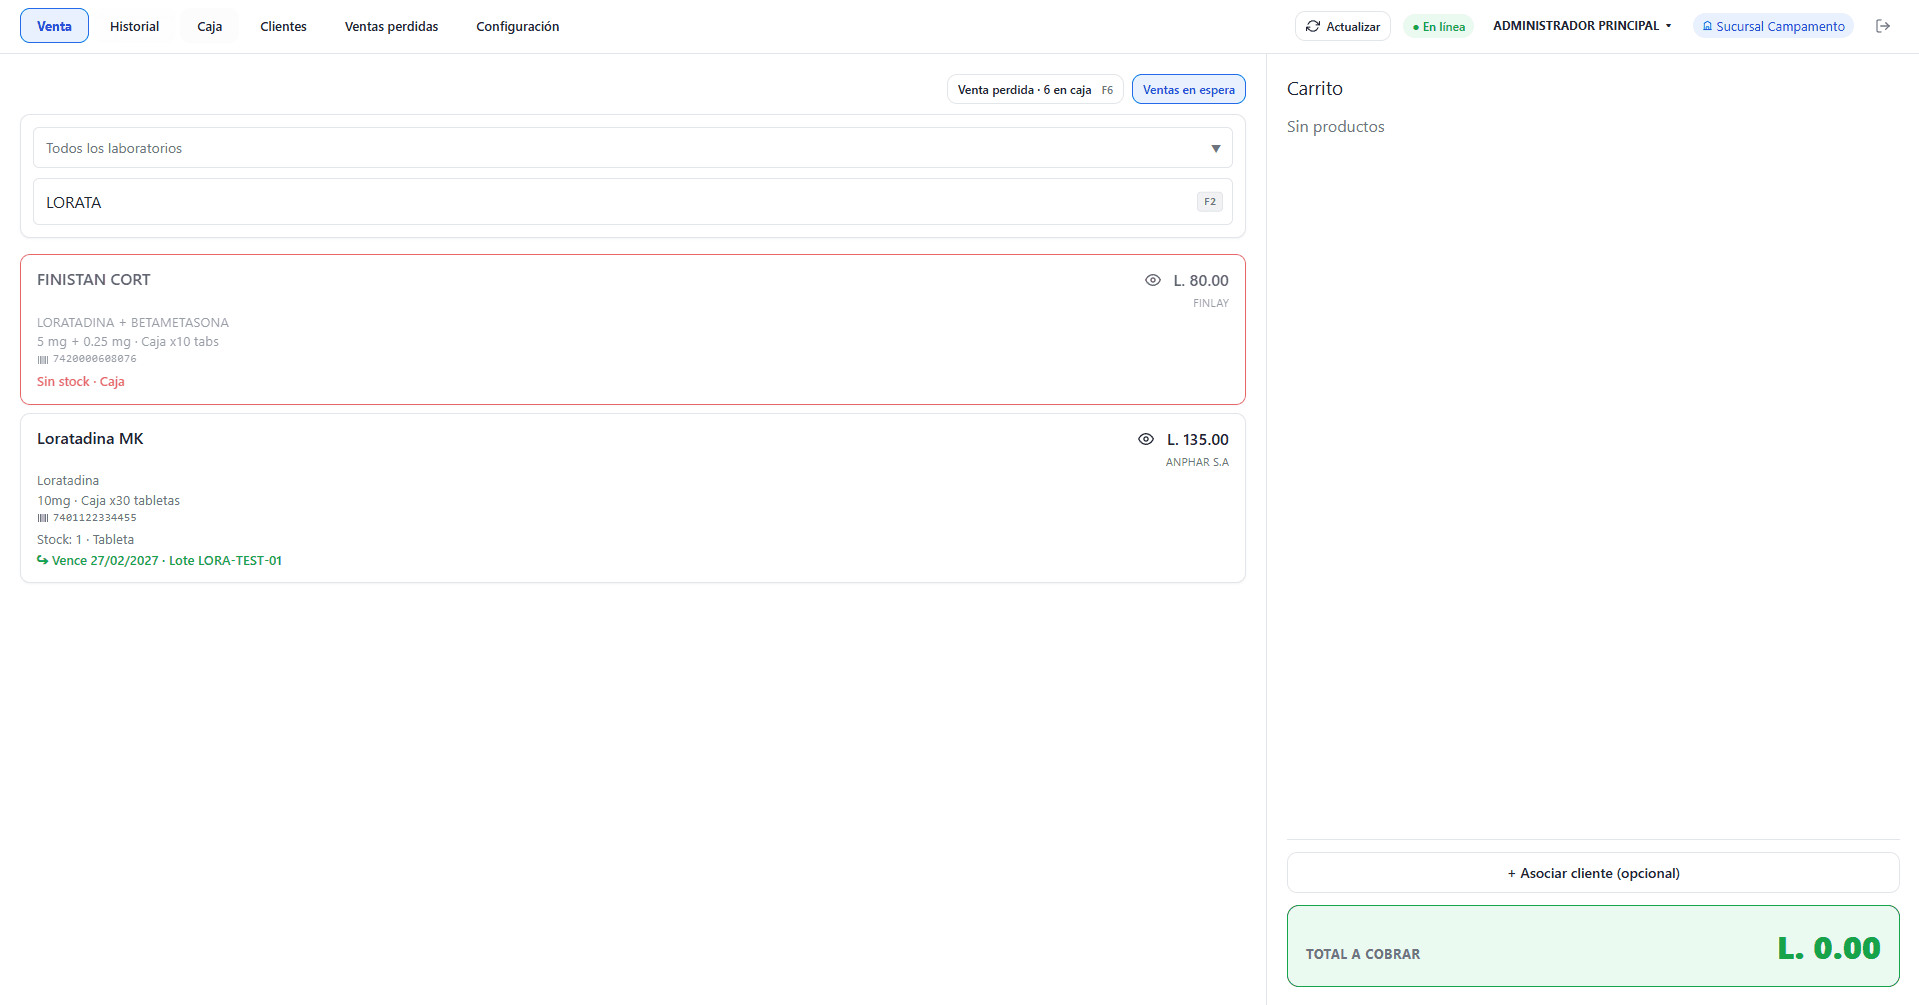View details eye icon for Loratadina MK
This screenshot has width=1919, height=1005.
point(1146,439)
